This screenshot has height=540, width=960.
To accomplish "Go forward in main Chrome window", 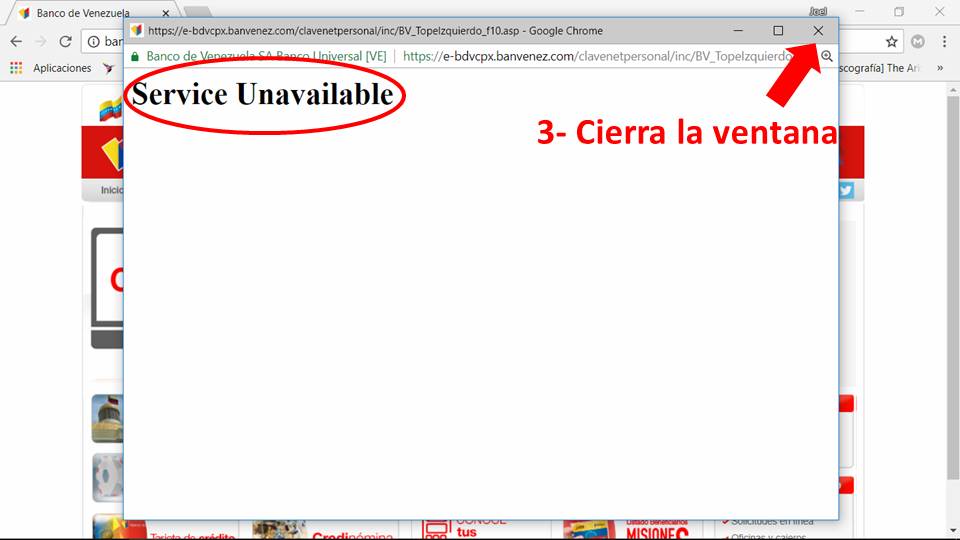I will pyautogui.click(x=41, y=42).
